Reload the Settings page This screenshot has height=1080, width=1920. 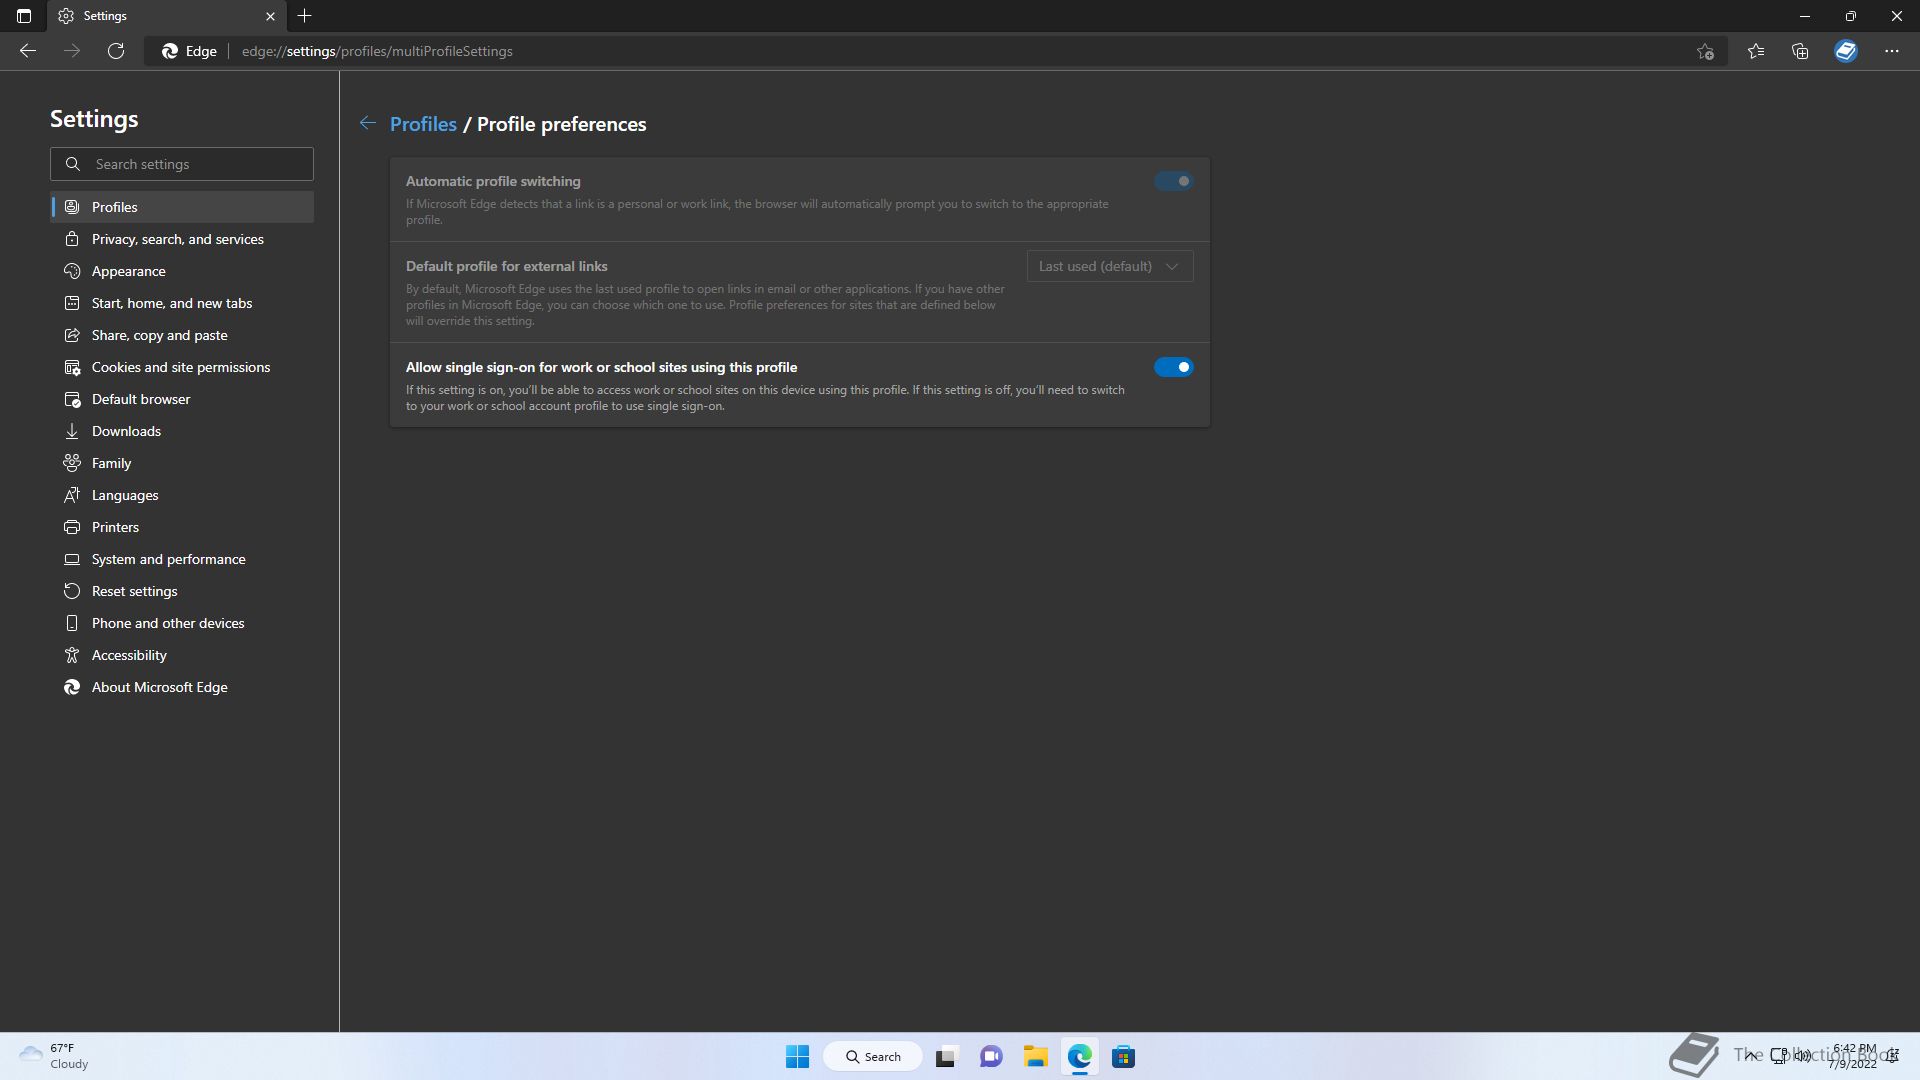[116, 51]
